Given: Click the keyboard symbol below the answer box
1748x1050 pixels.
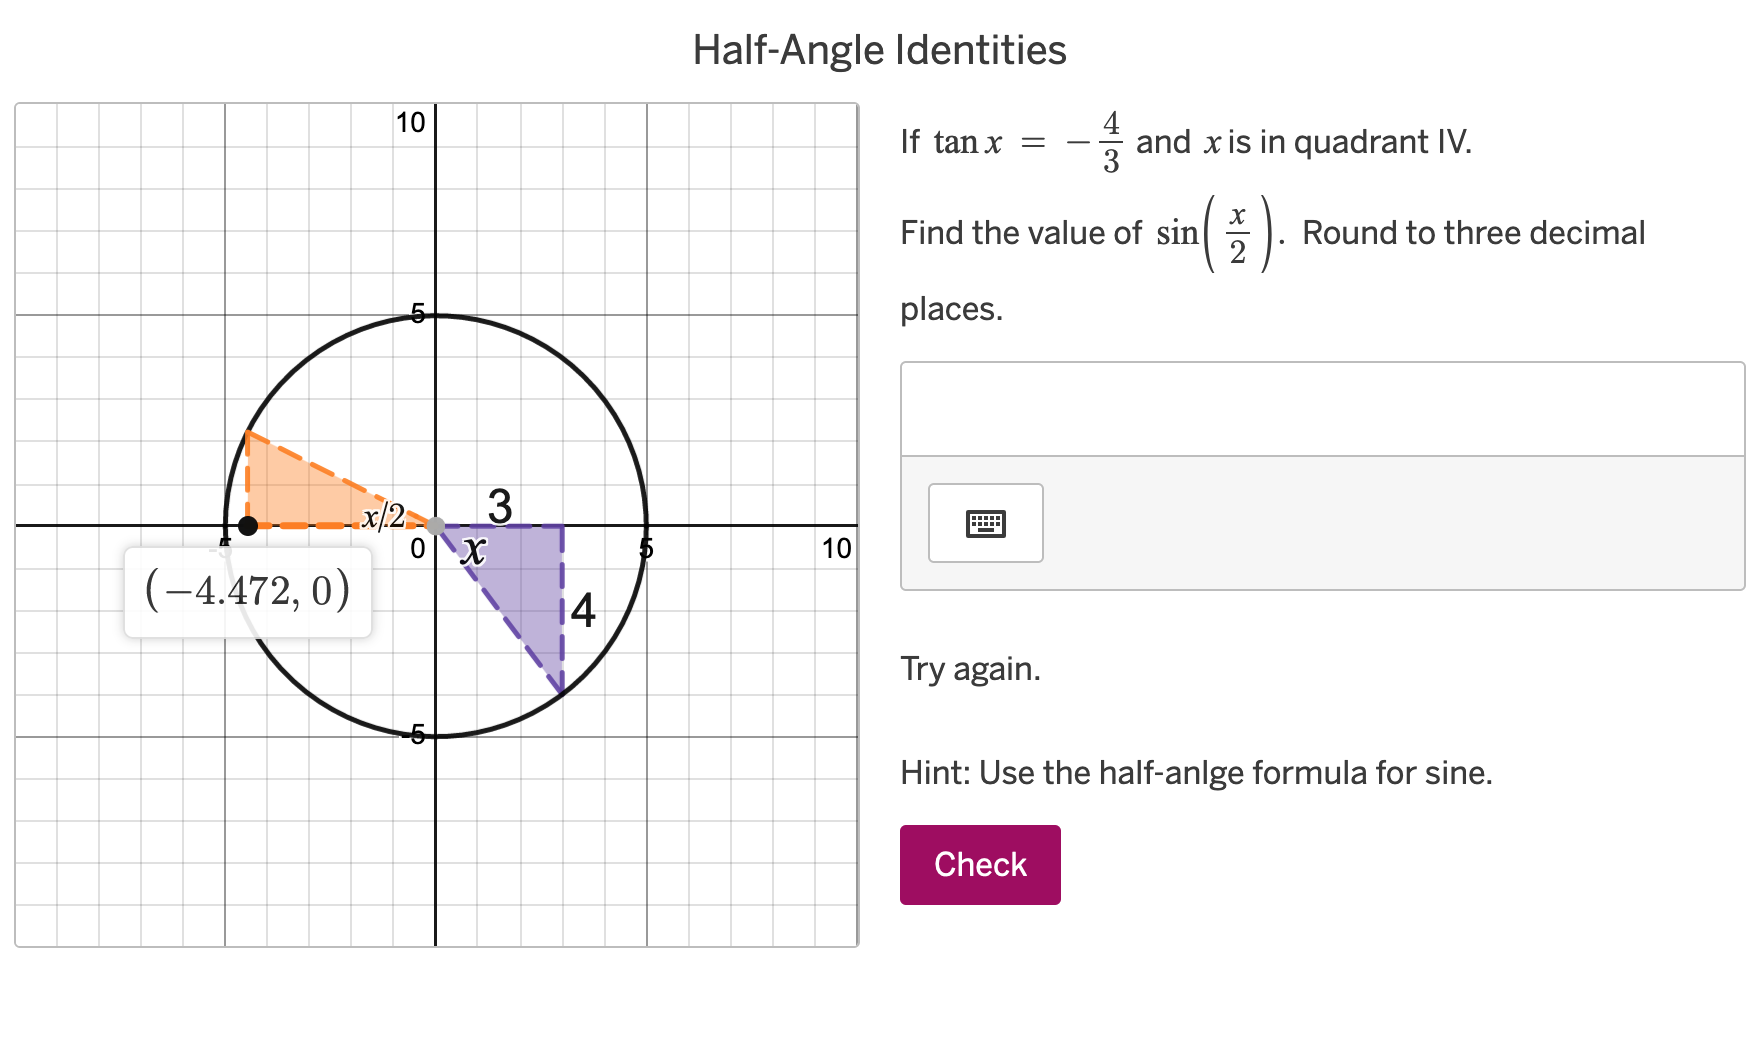Looking at the screenshot, I should (985, 523).
